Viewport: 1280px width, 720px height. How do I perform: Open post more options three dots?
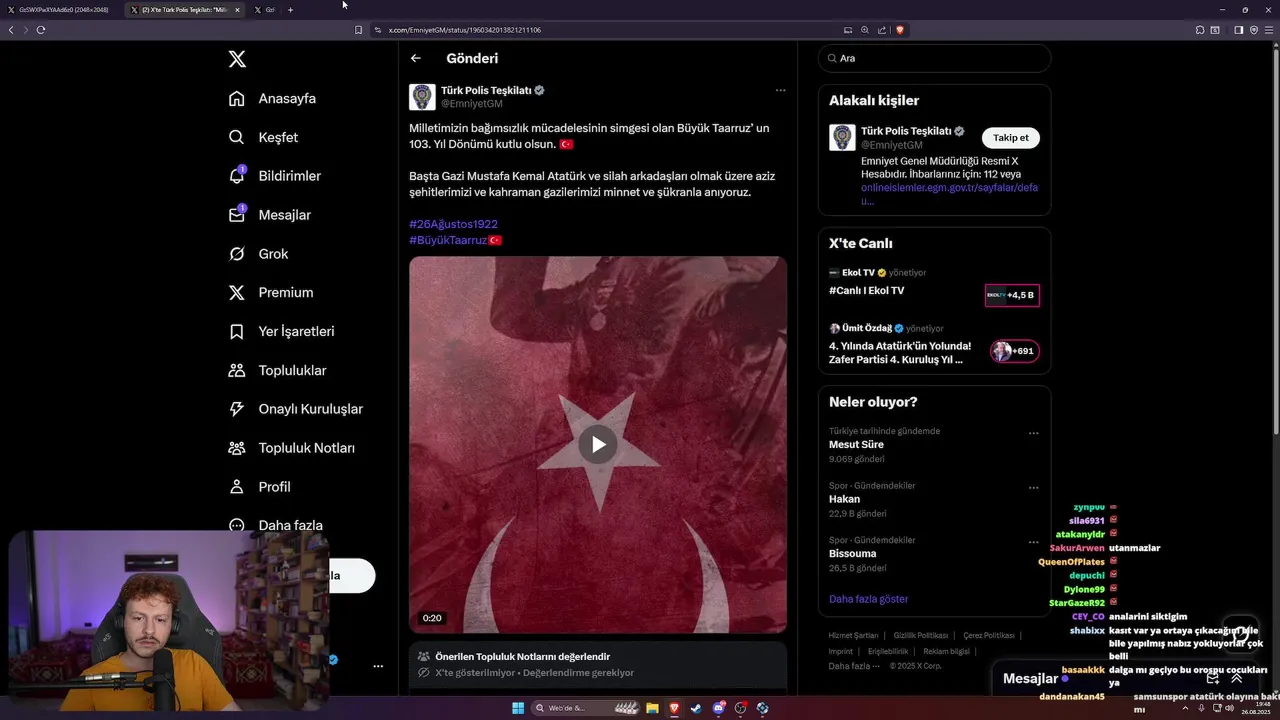point(780,90)
